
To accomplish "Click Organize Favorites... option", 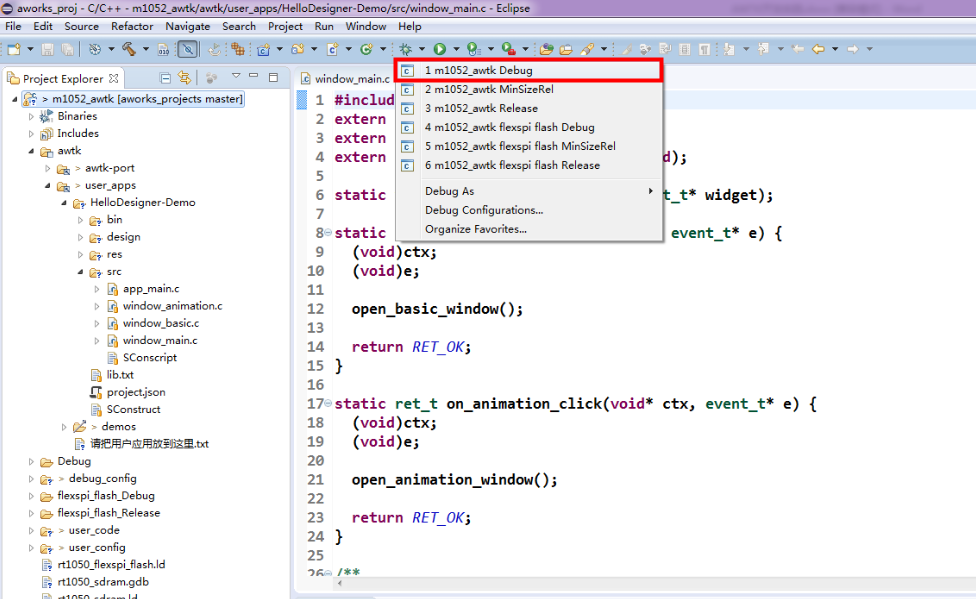I will 475,229.
